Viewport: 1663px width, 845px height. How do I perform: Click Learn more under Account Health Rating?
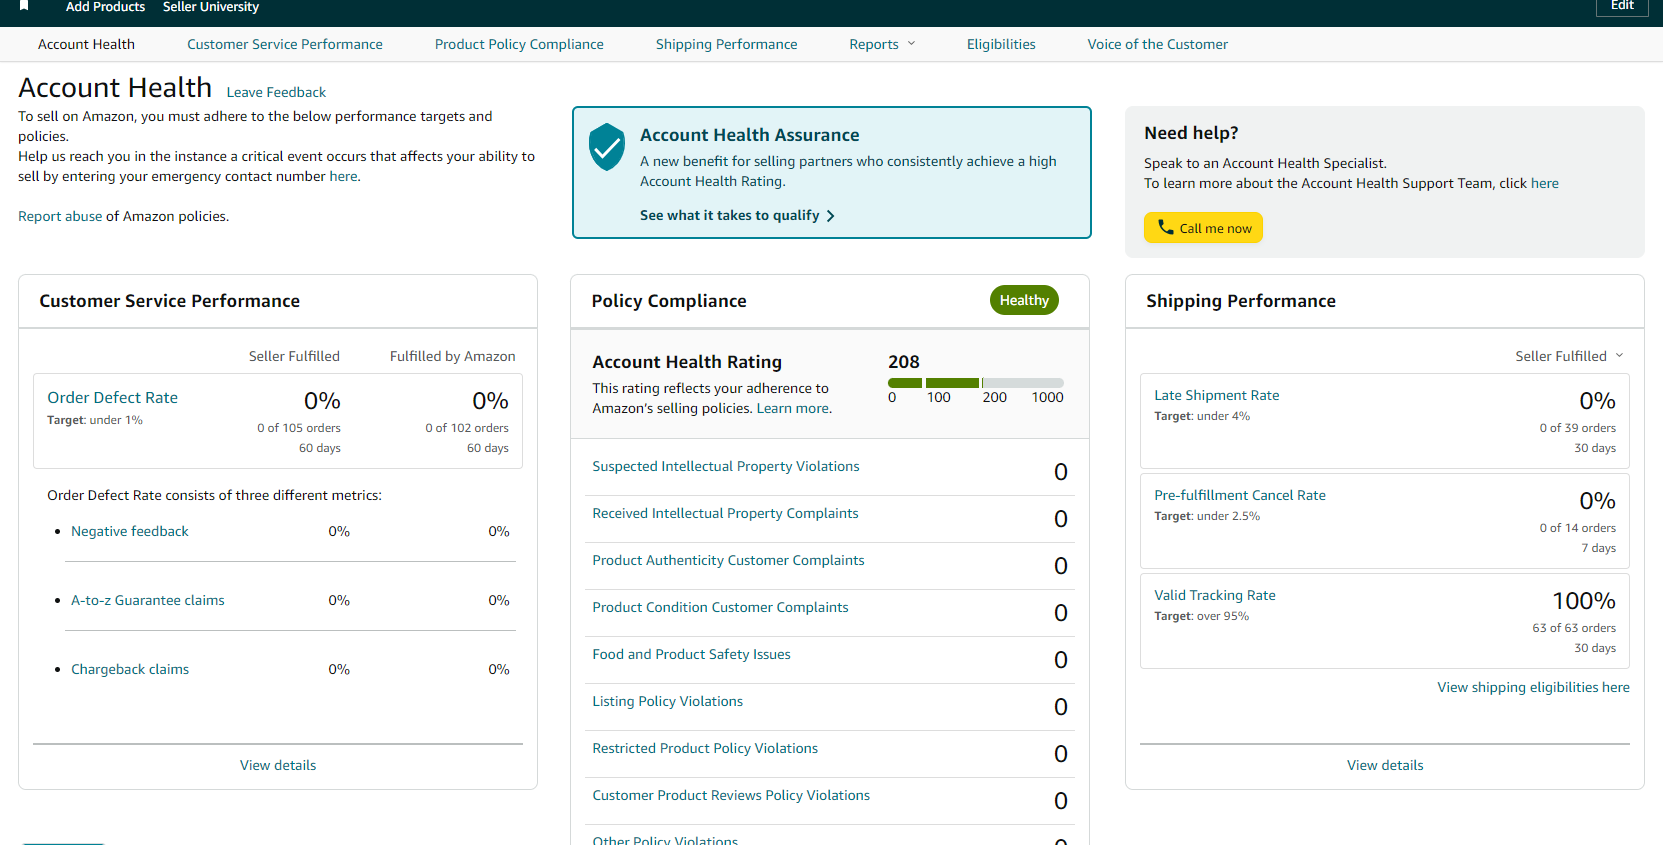click(x=792, y=409)
